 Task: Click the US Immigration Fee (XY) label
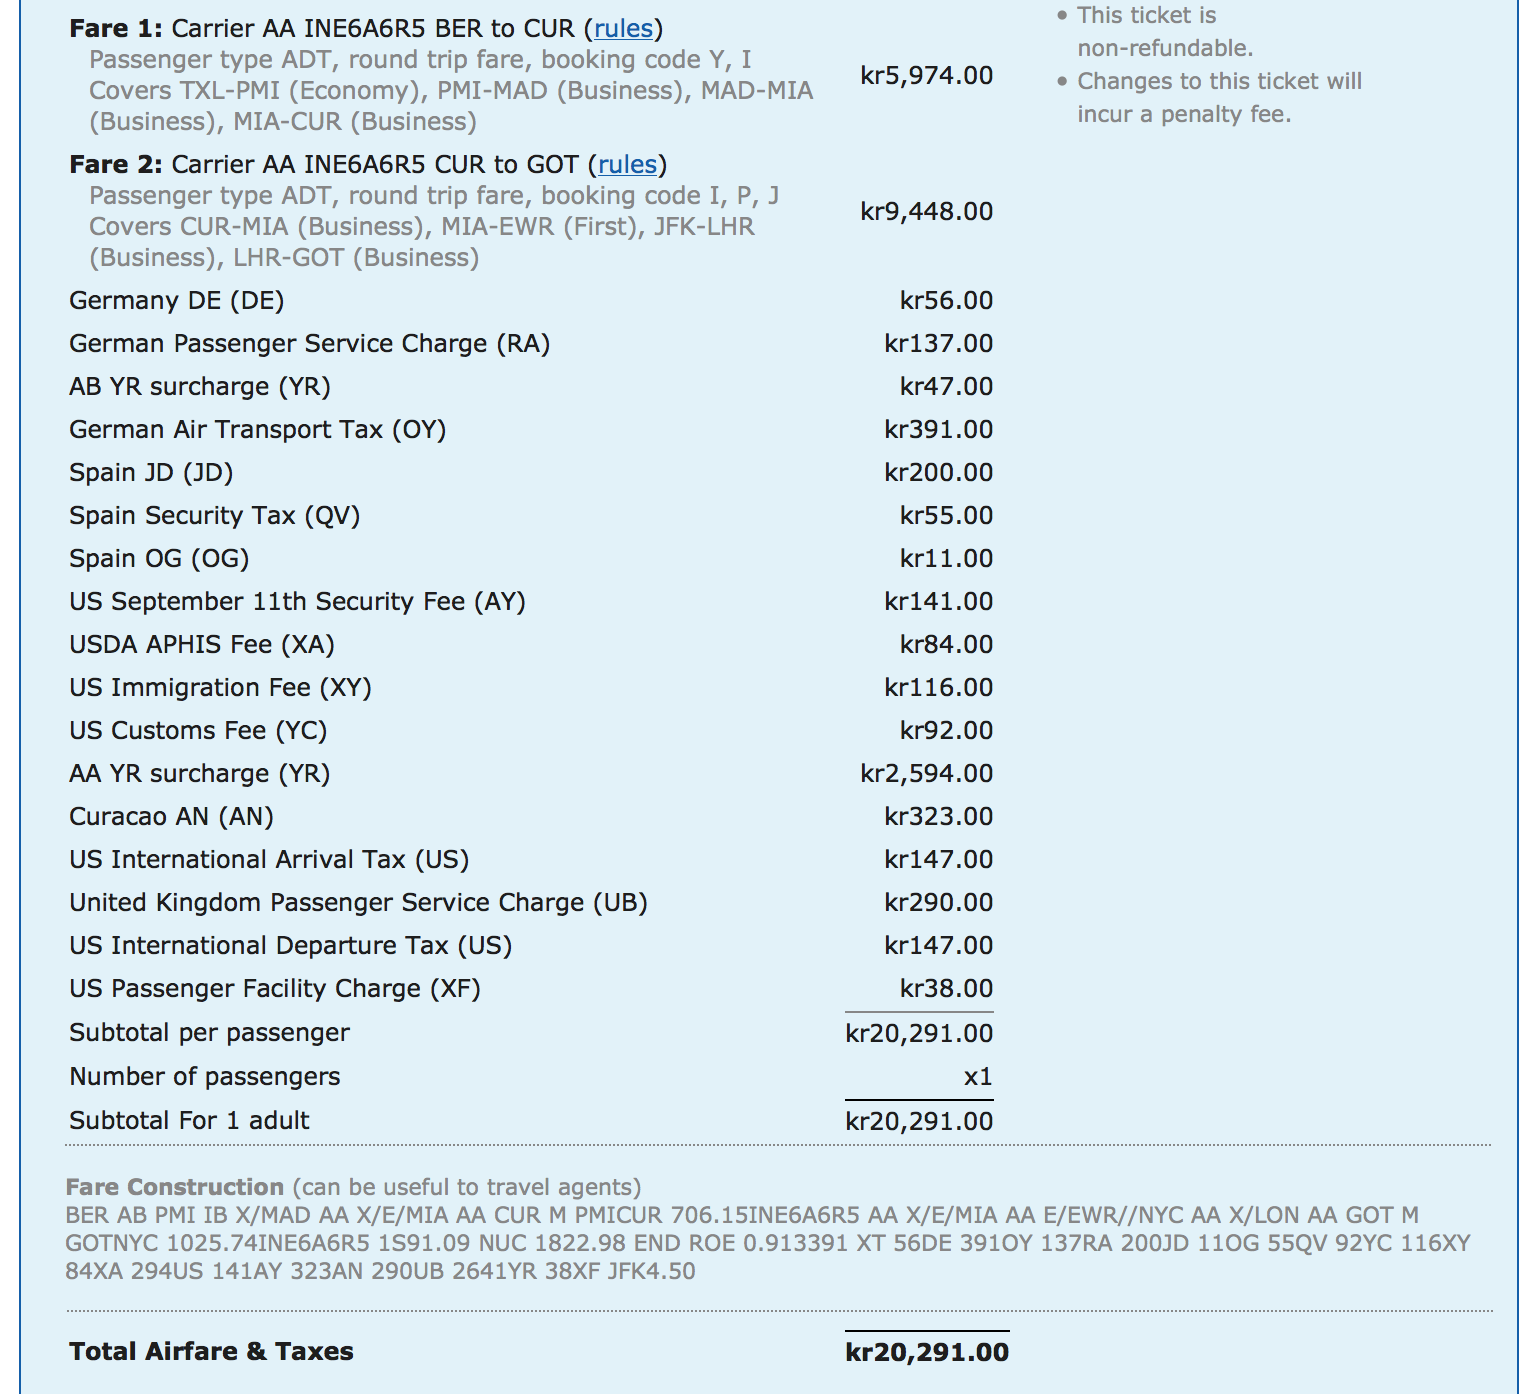(220, 688)
